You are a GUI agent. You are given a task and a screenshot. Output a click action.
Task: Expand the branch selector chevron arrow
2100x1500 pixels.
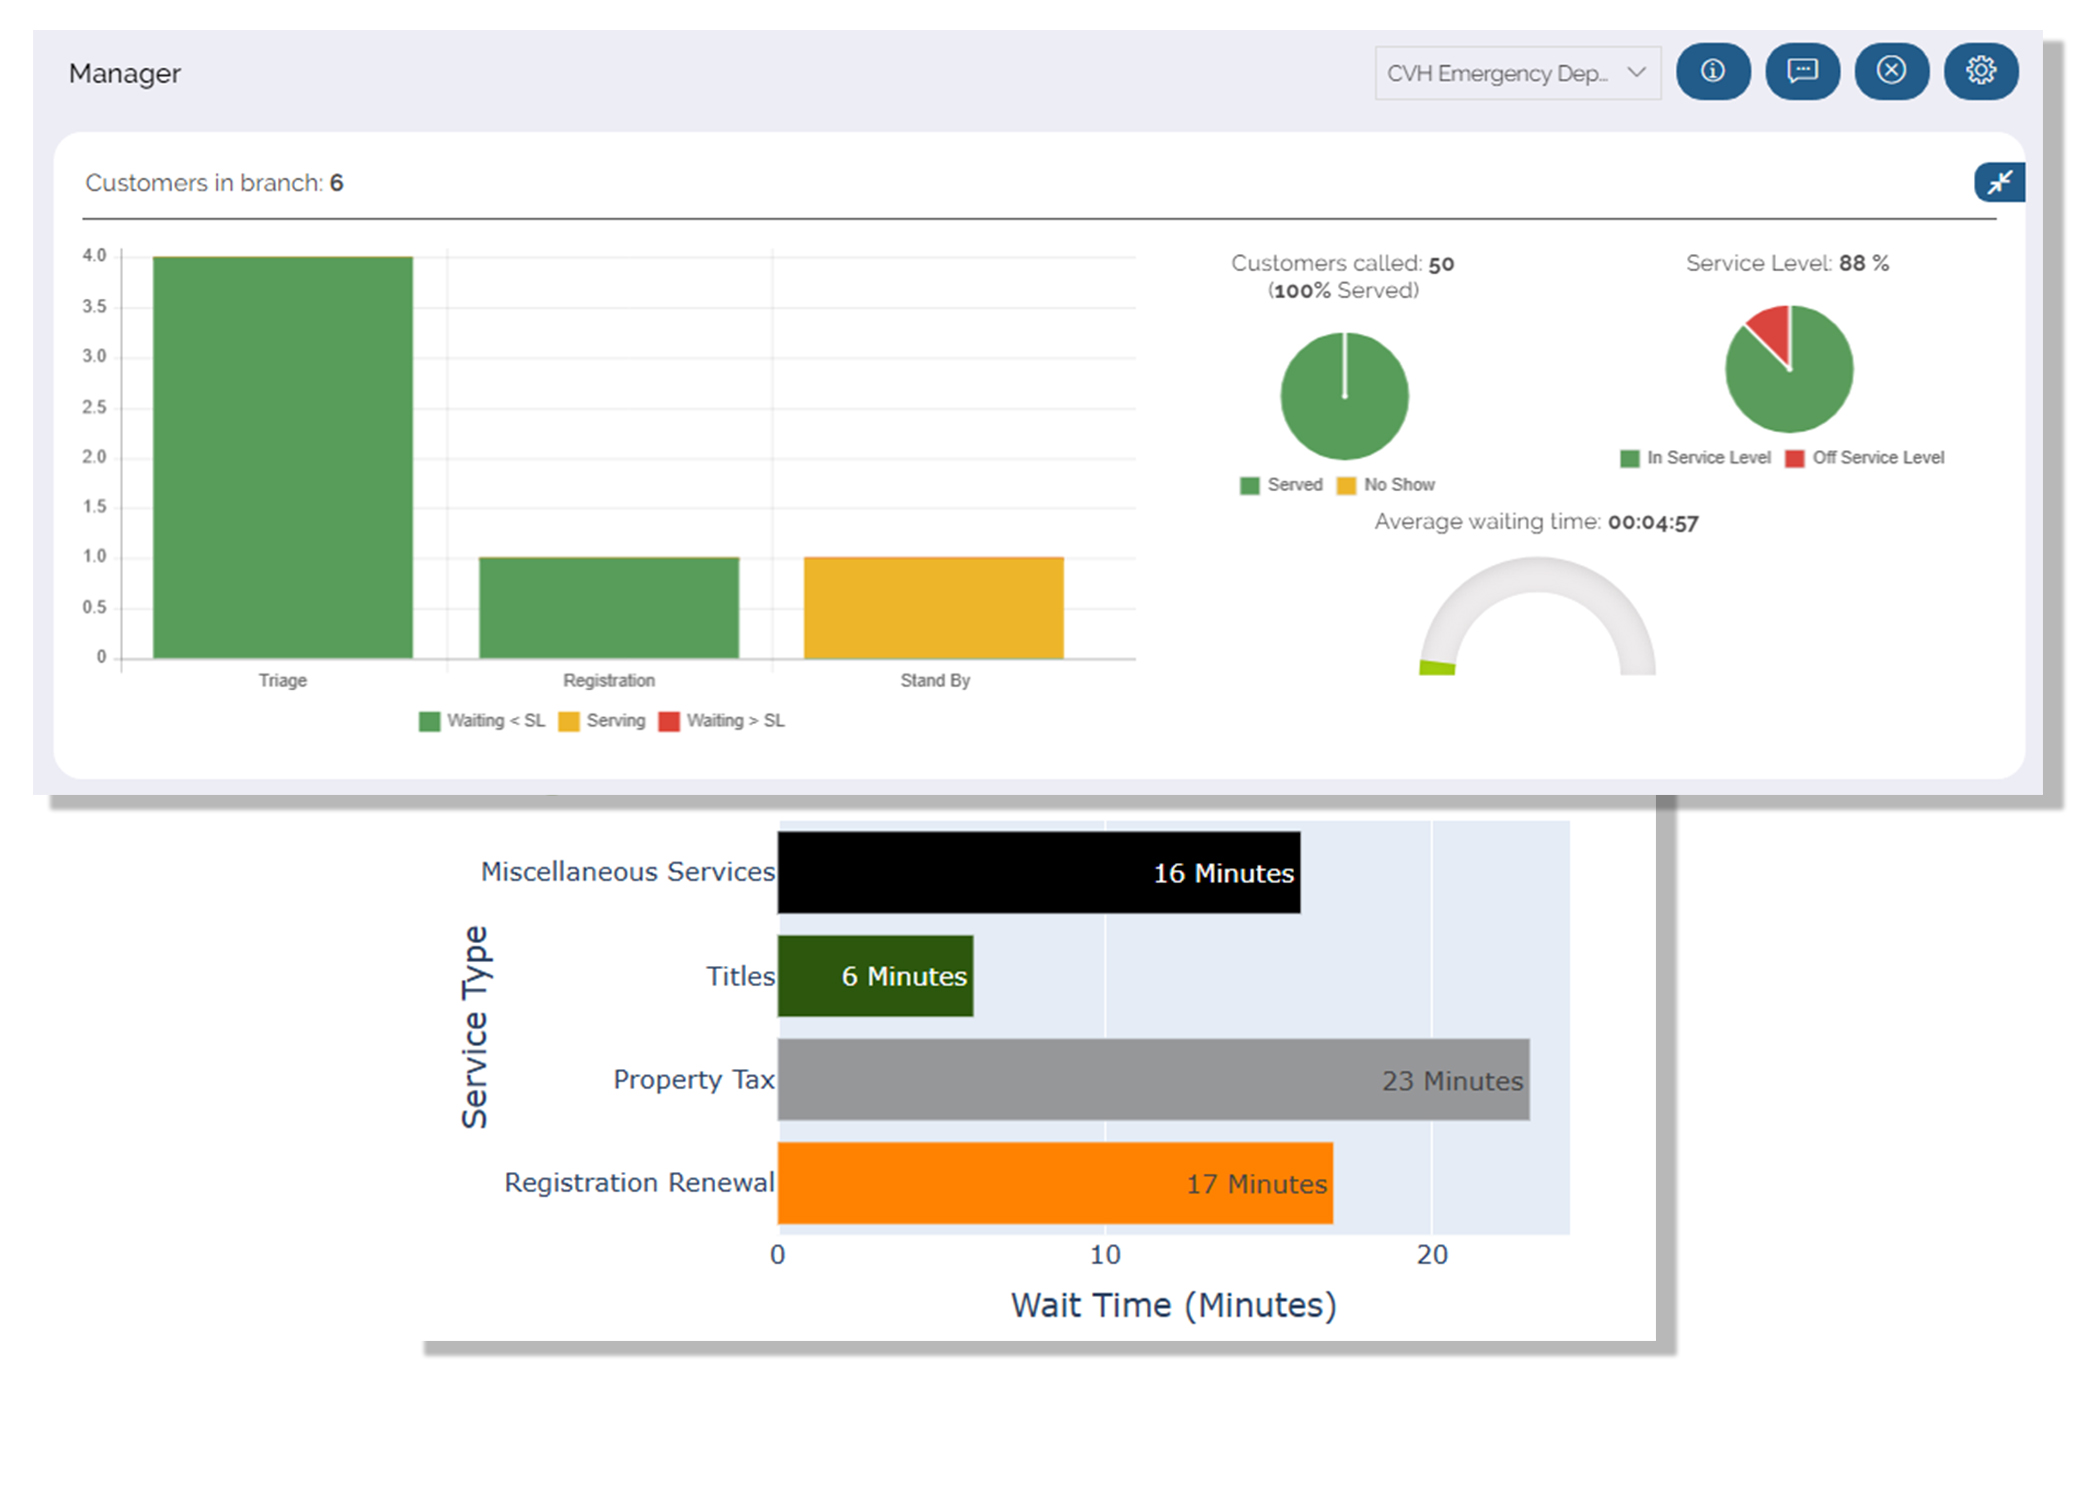tap(1637, 72)
